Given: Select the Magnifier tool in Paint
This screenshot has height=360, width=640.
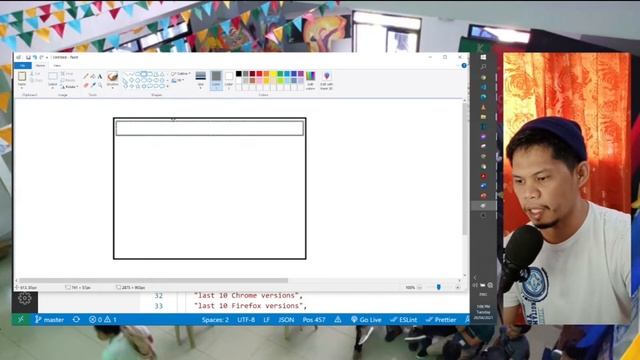Looking at the screenshot, I should (x=100, y=85).
